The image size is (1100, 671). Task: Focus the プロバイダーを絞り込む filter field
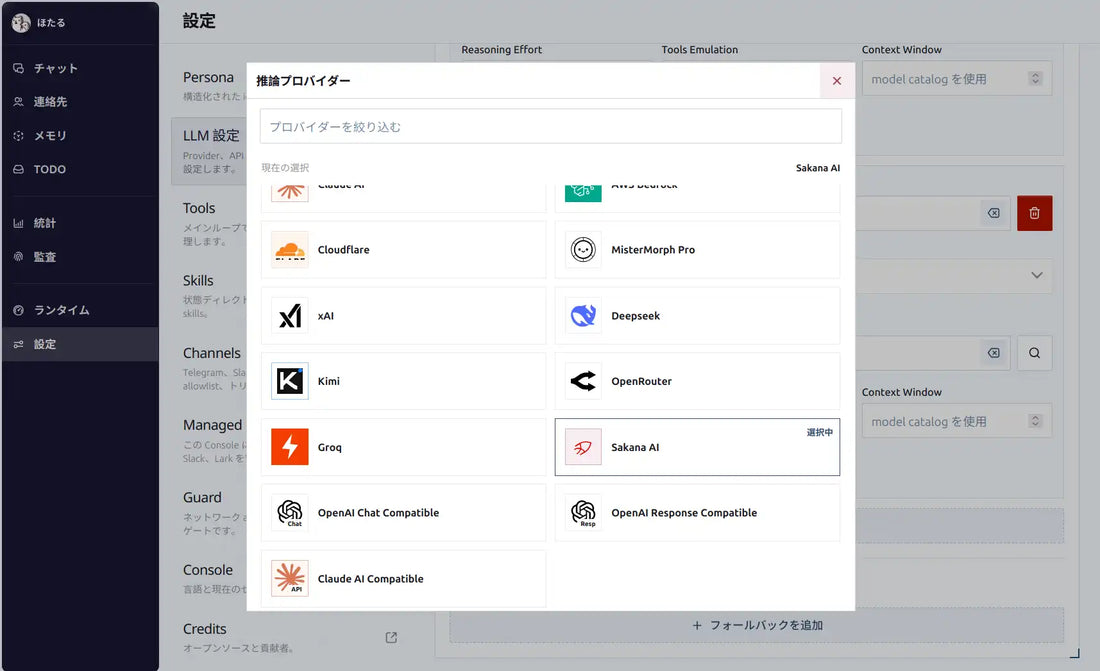tap(551, 126)
